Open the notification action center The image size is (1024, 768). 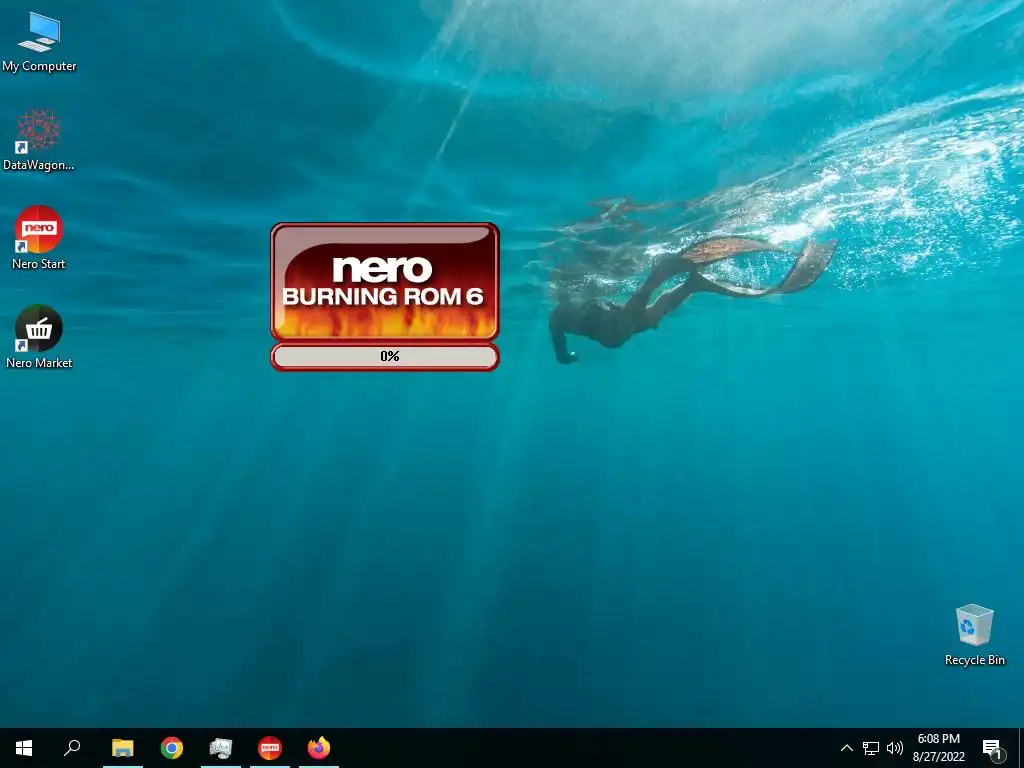point(992,748)
